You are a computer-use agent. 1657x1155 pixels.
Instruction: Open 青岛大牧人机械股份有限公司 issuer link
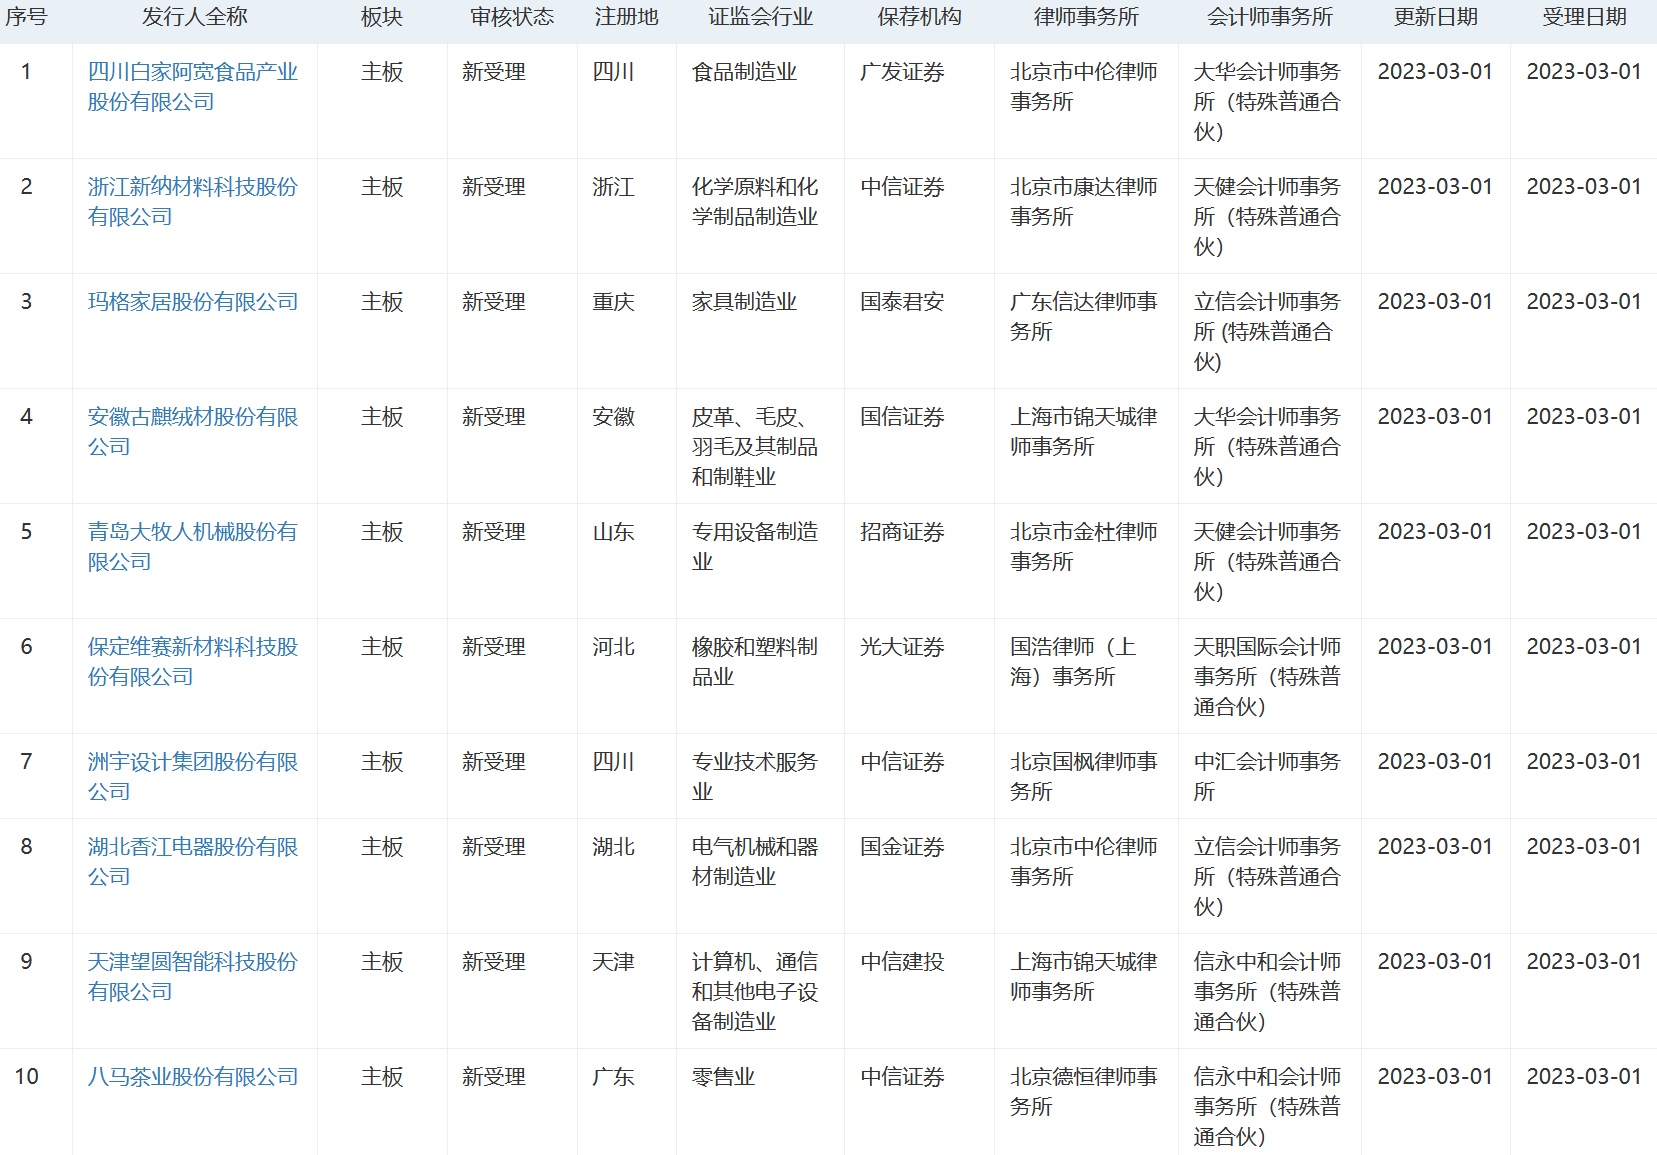click(193, 547)
